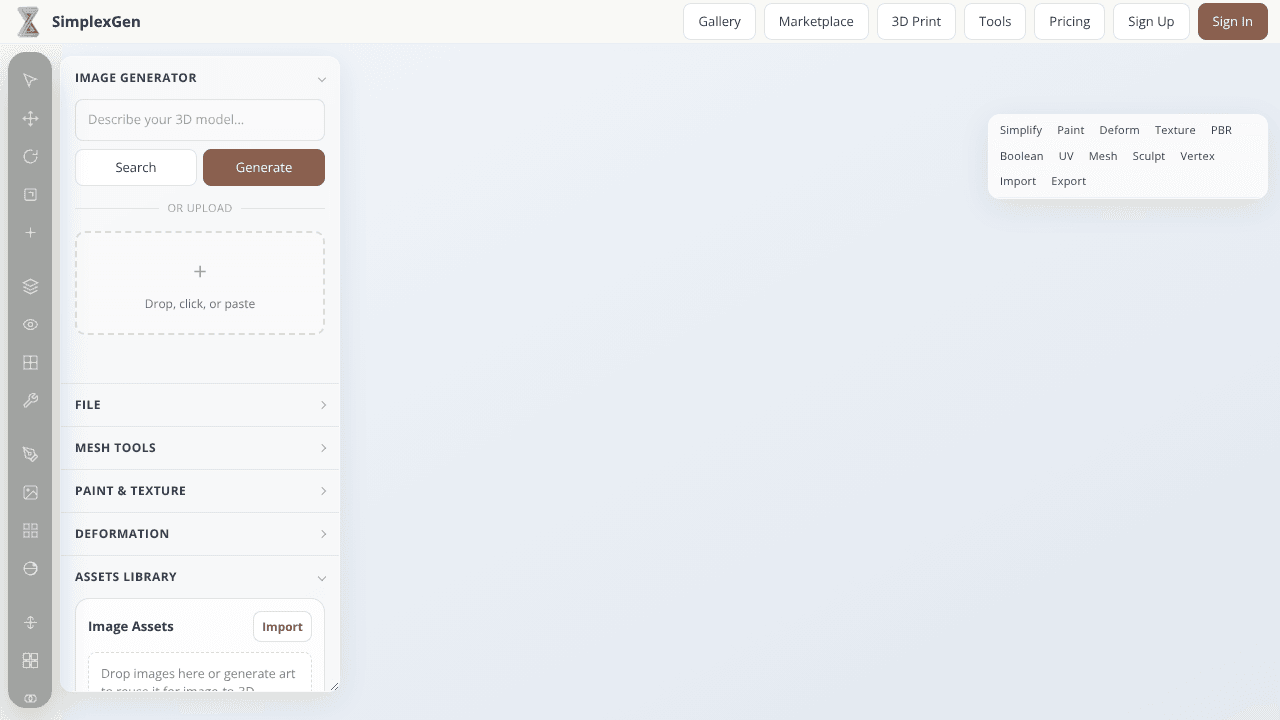
Task: Click Import in floating tool panel
Action: [1018, 181]
